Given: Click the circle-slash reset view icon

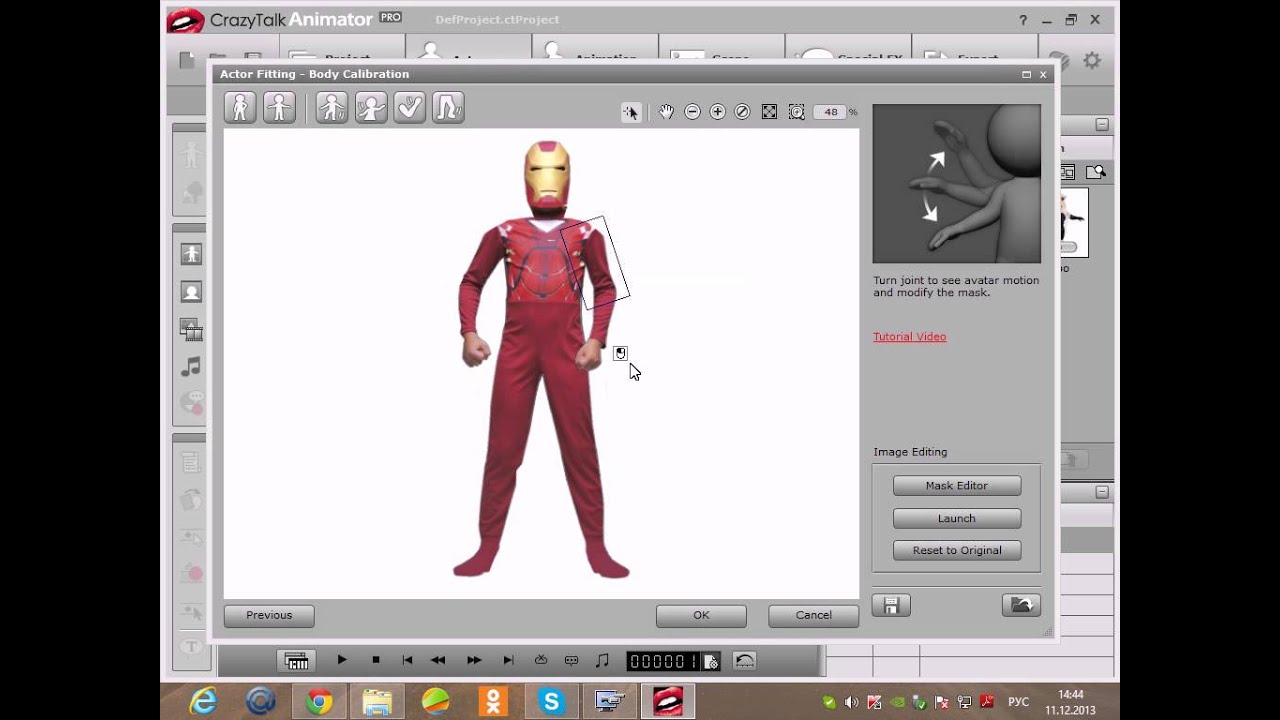Looking at the screenshot, I should pyautogui.click(x=742, y=112).
